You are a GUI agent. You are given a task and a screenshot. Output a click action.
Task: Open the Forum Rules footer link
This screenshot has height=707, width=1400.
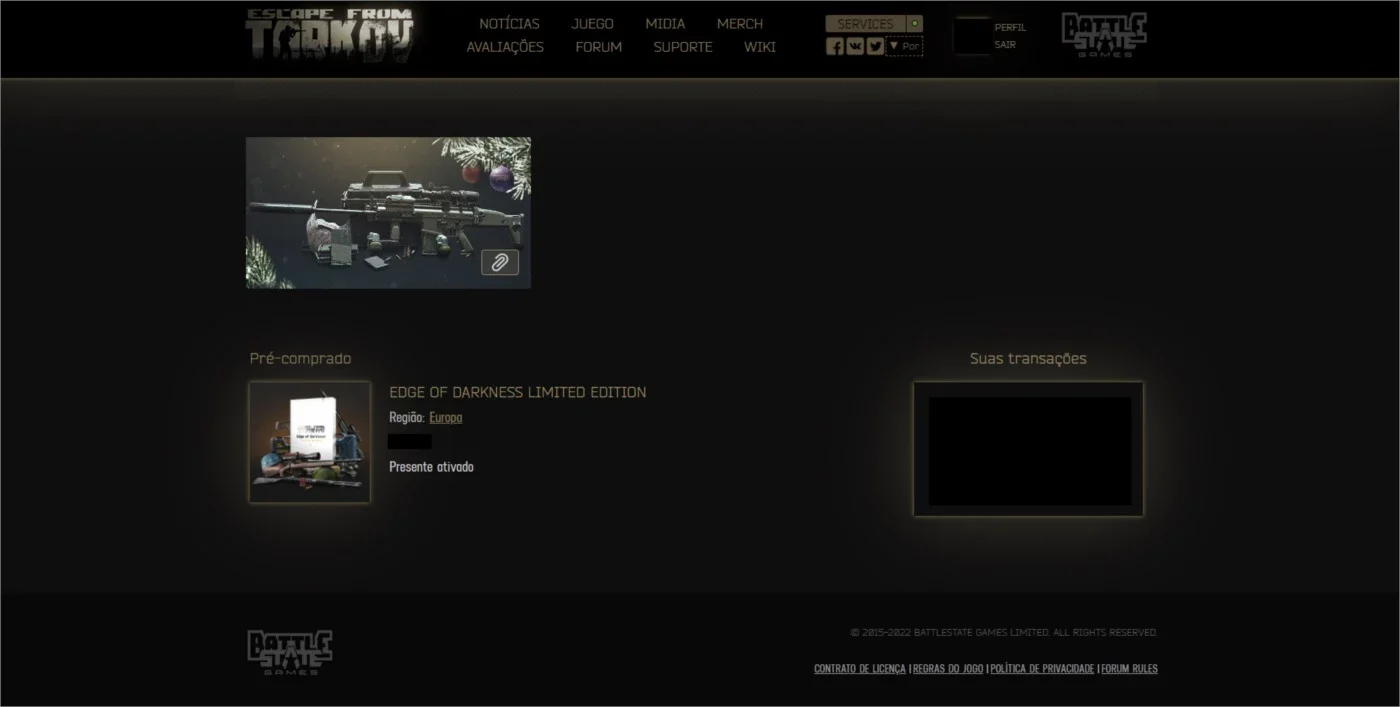click(x=1130, y=668)
